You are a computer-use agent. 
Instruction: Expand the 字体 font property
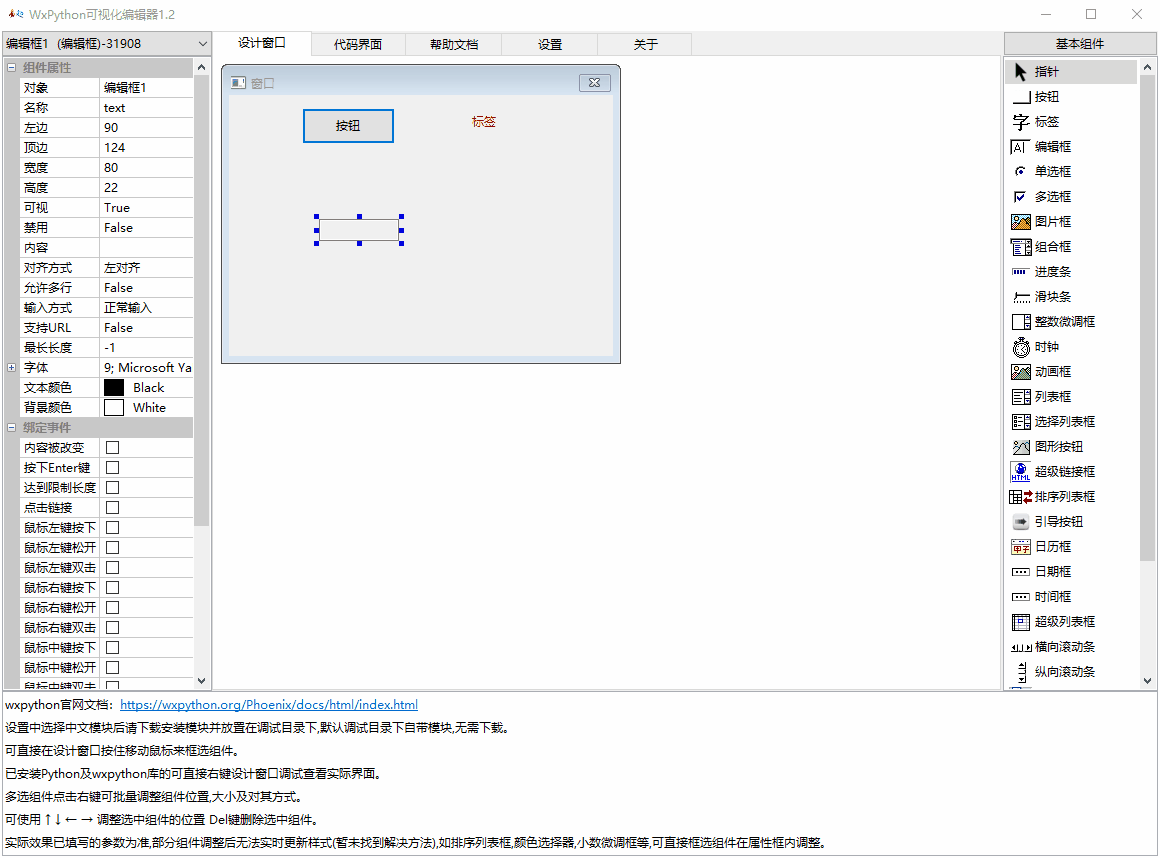click(11, 368)
